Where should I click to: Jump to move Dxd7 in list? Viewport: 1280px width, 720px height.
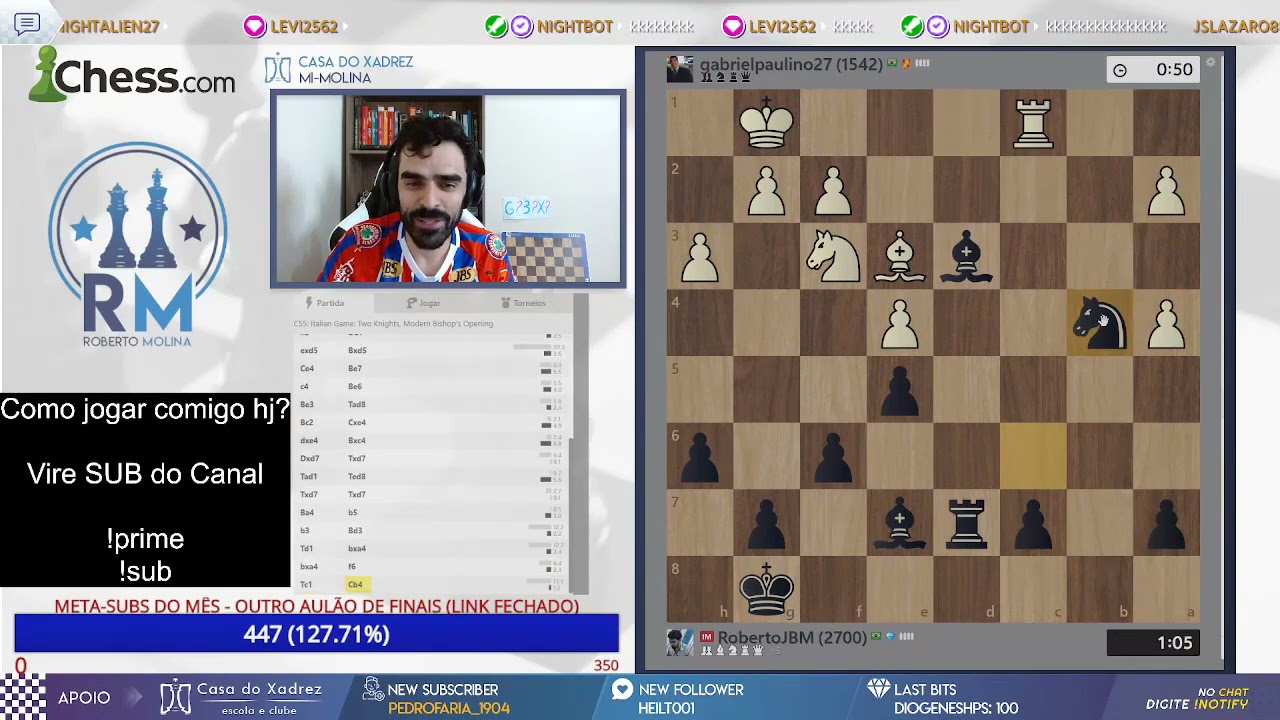tap(309, 458)
